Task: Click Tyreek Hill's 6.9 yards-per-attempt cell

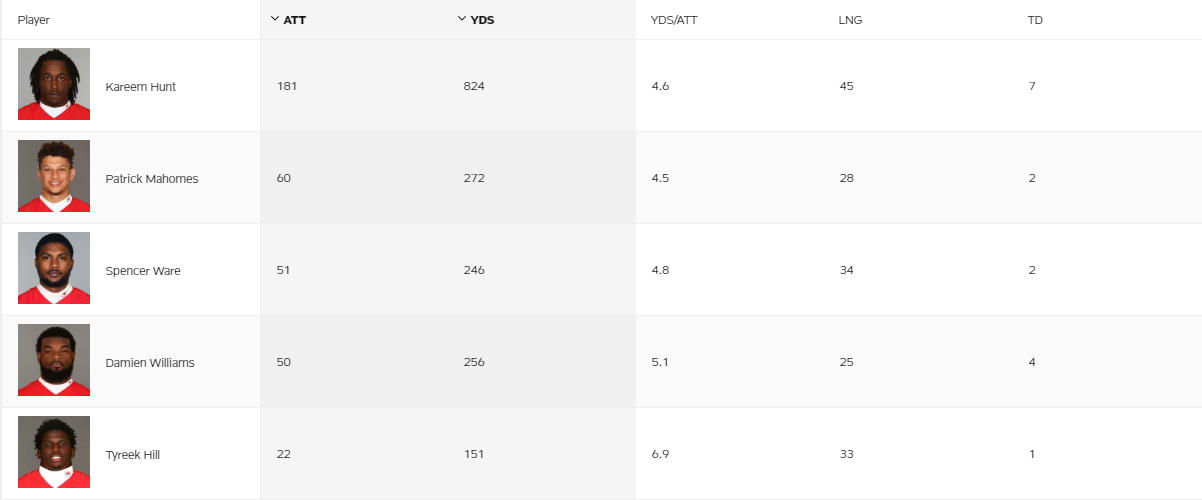Action: coord(660,454)
